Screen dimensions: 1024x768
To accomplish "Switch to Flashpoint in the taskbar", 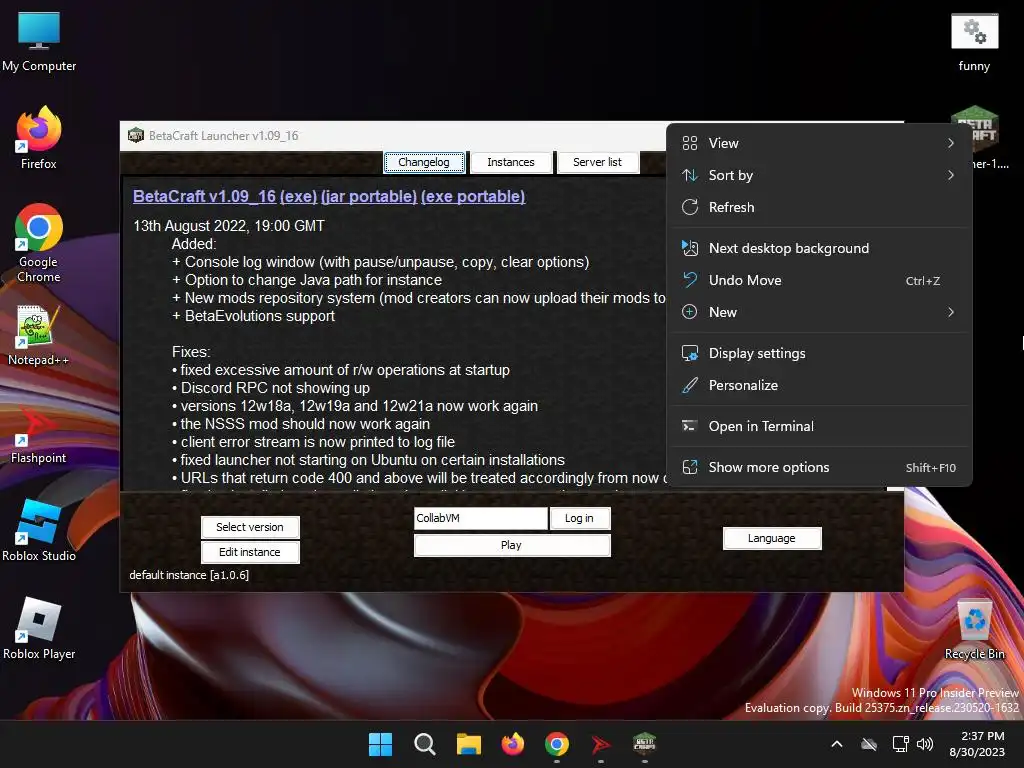I will click(601, 744).
